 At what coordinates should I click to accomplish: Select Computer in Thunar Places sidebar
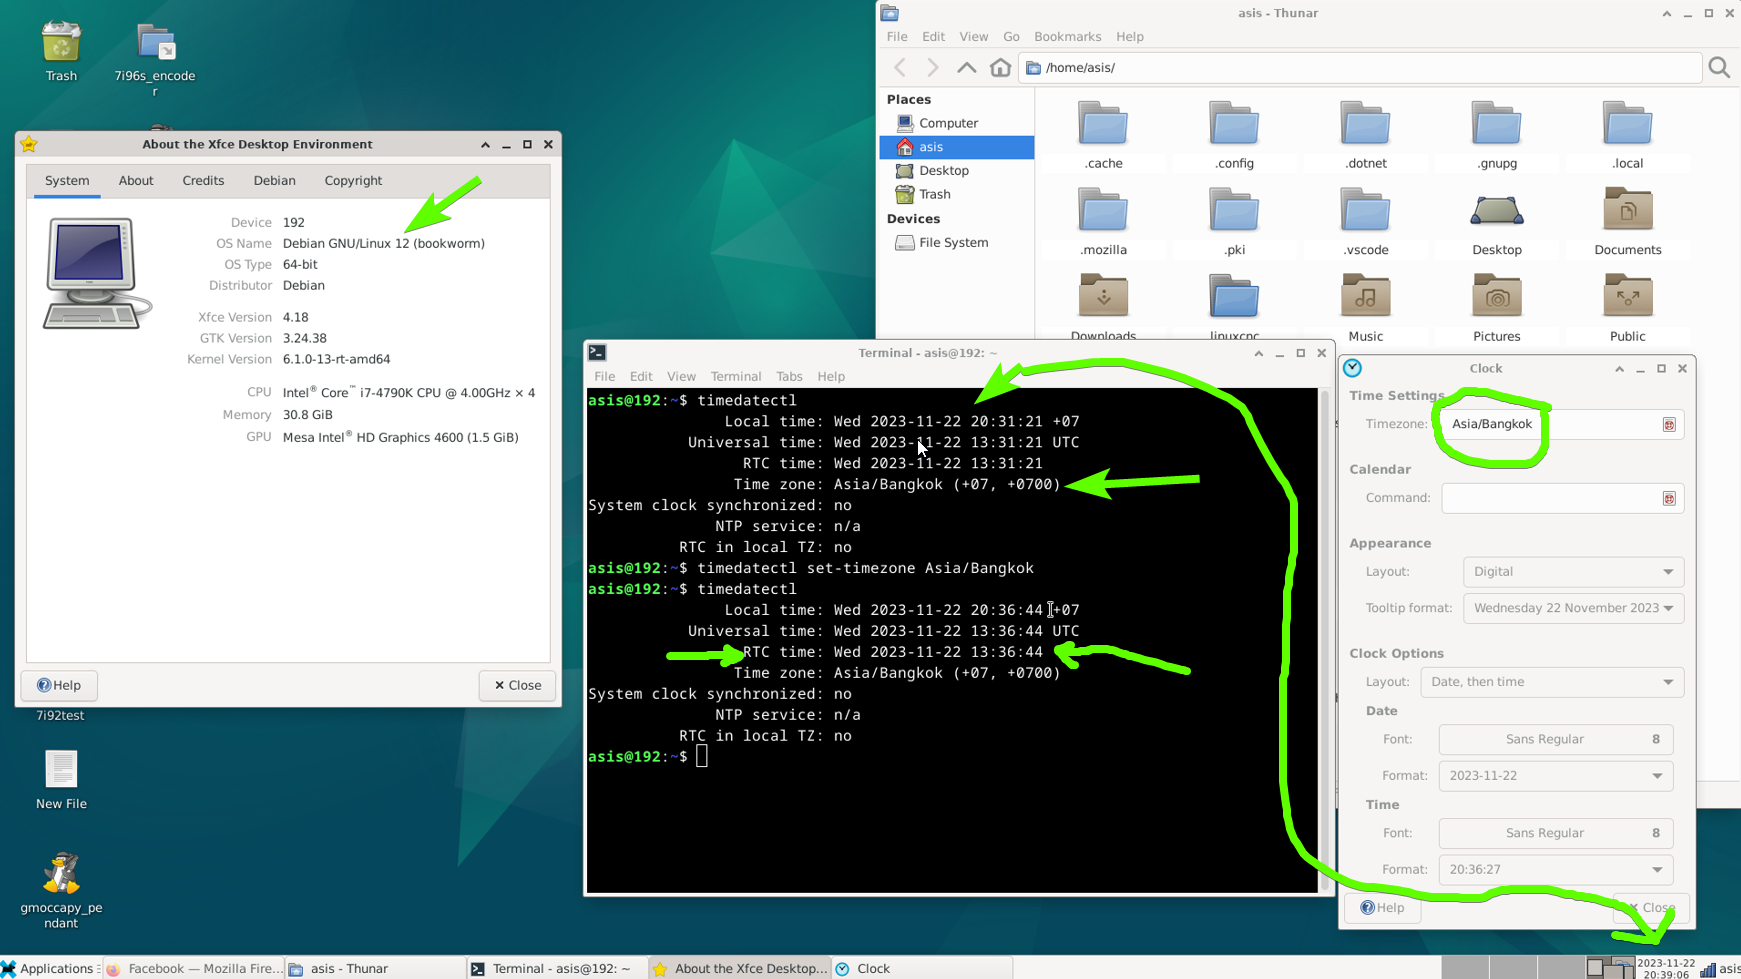pos(956,123)
